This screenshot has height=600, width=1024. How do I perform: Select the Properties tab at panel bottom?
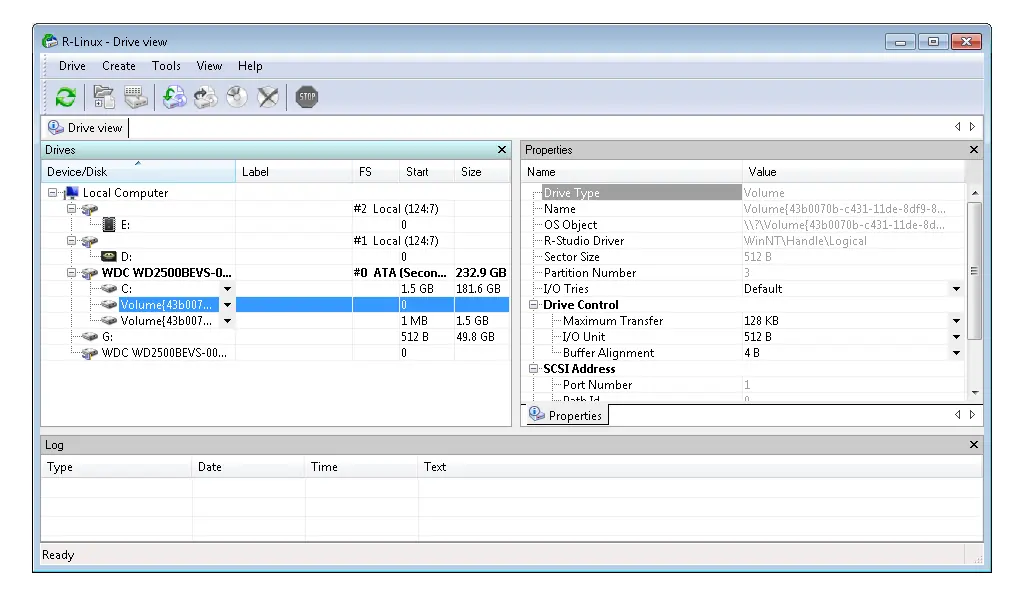pos(566,415)
